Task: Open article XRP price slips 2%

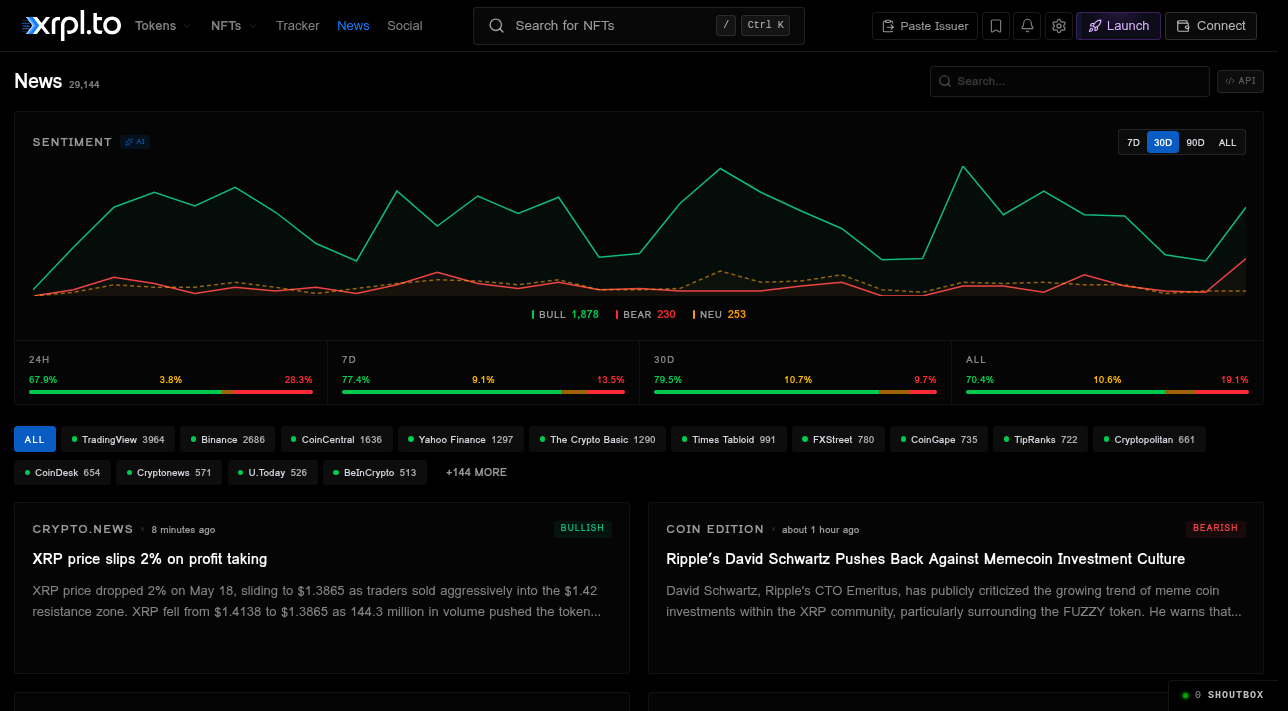Action: (x=150, y=559)
